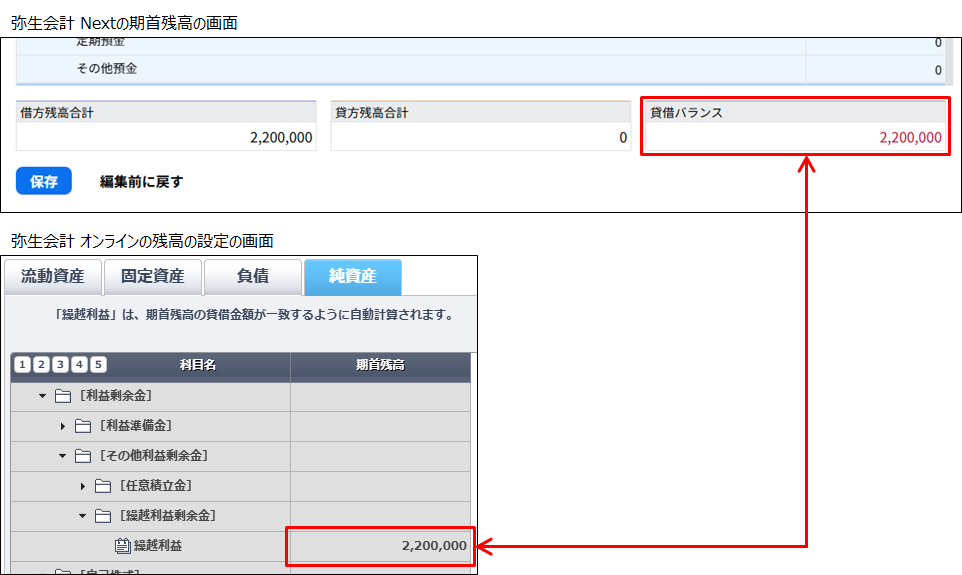962x575 pixels.
Task: Click the [任意積立金] folder icon
Action: [x=103, y=486]
